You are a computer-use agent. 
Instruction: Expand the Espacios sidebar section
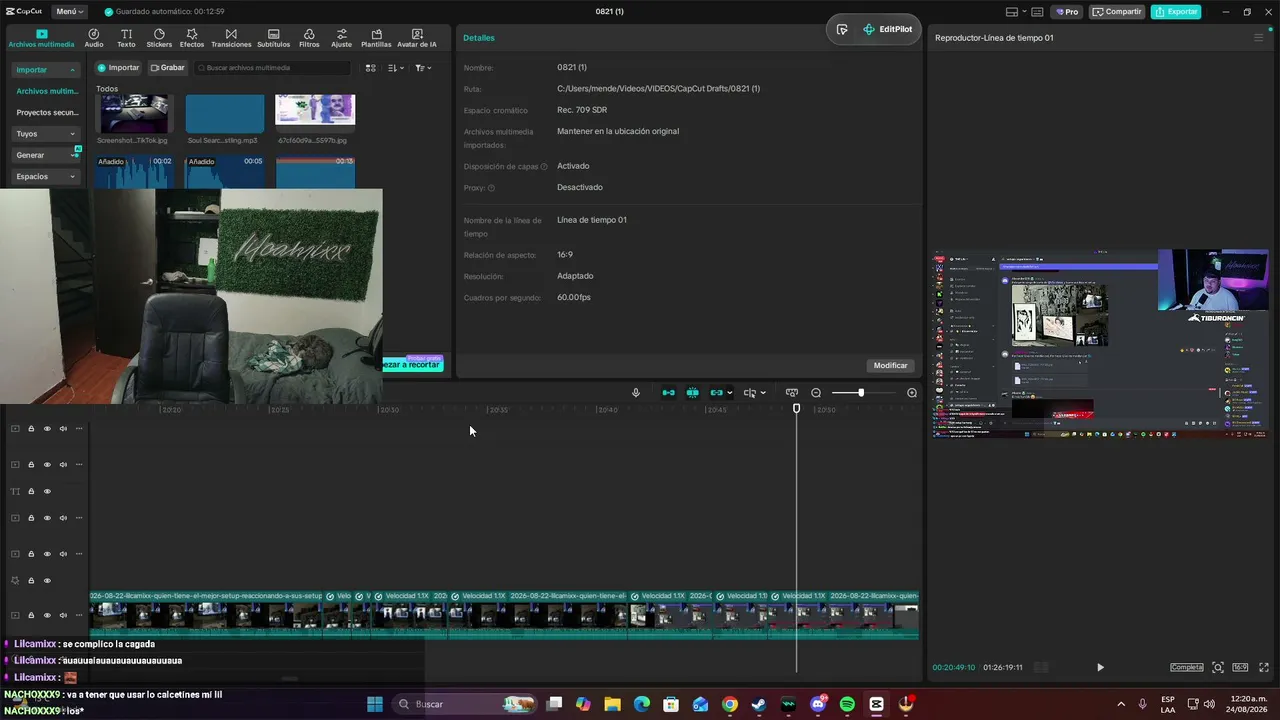coord(46,177)
